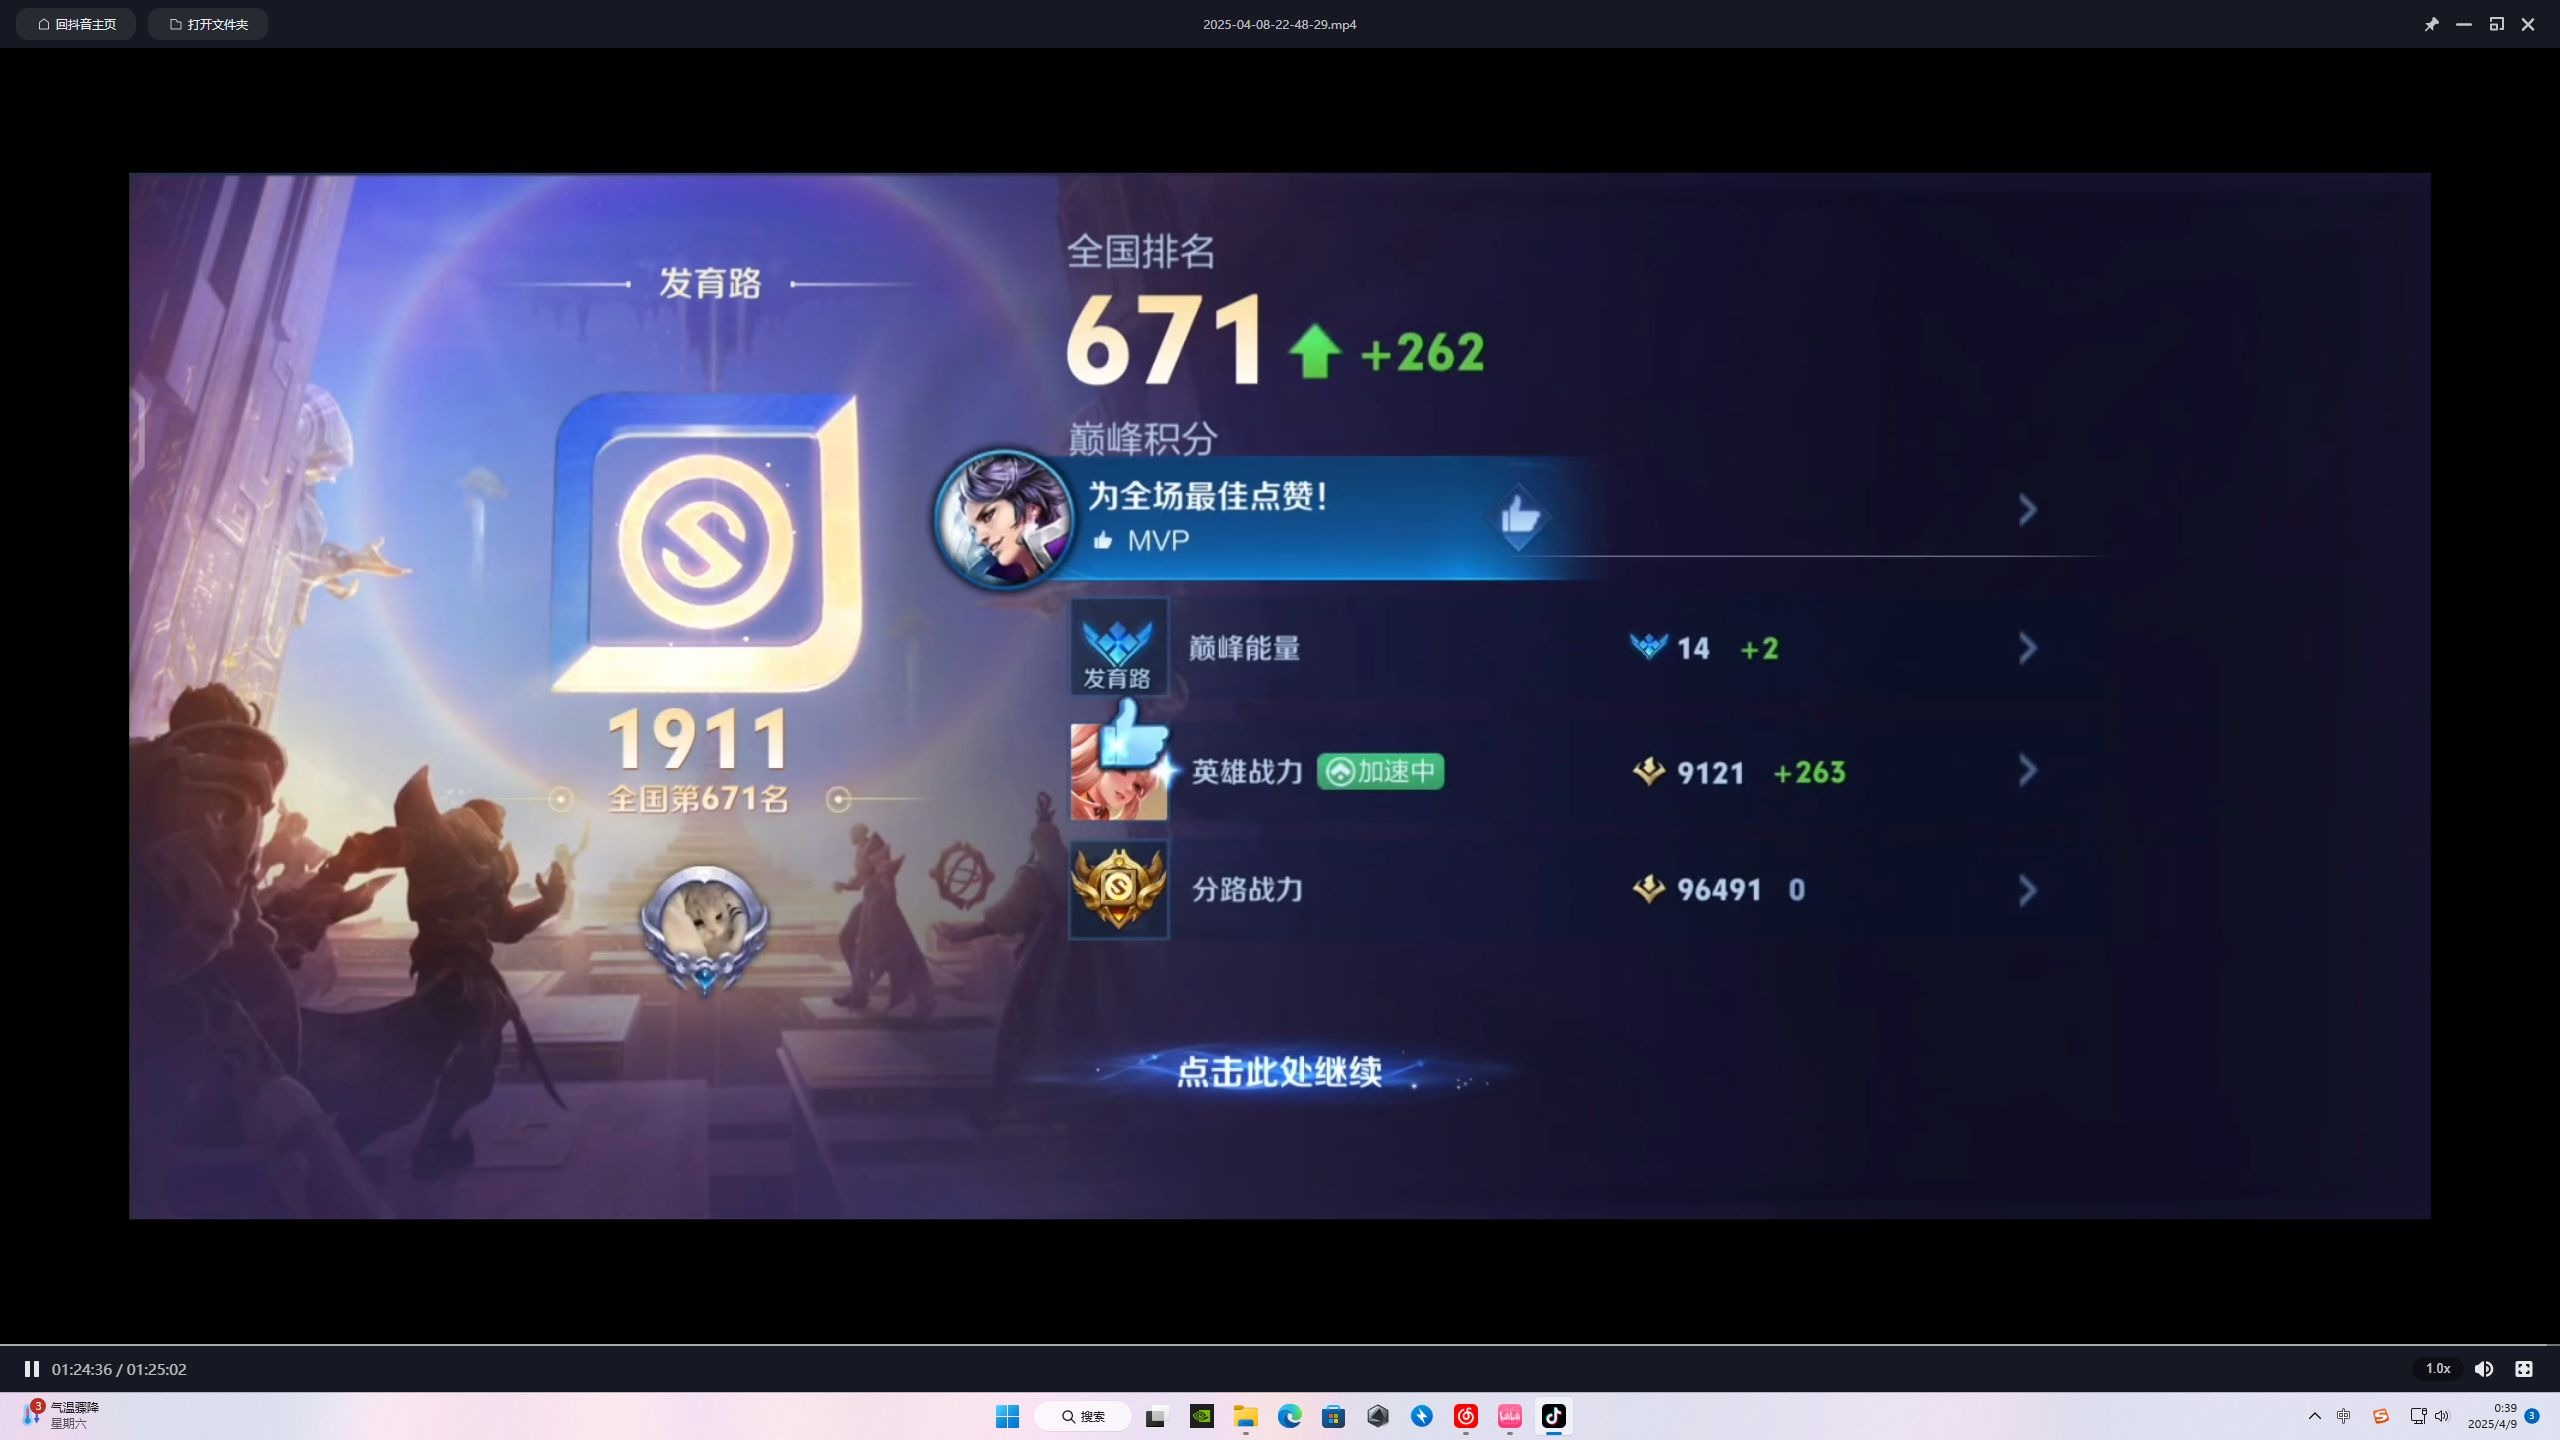Click the 打开文件夹 button
The height and width of the screenshot is (1440, 2560).
[x=208, y=24]
